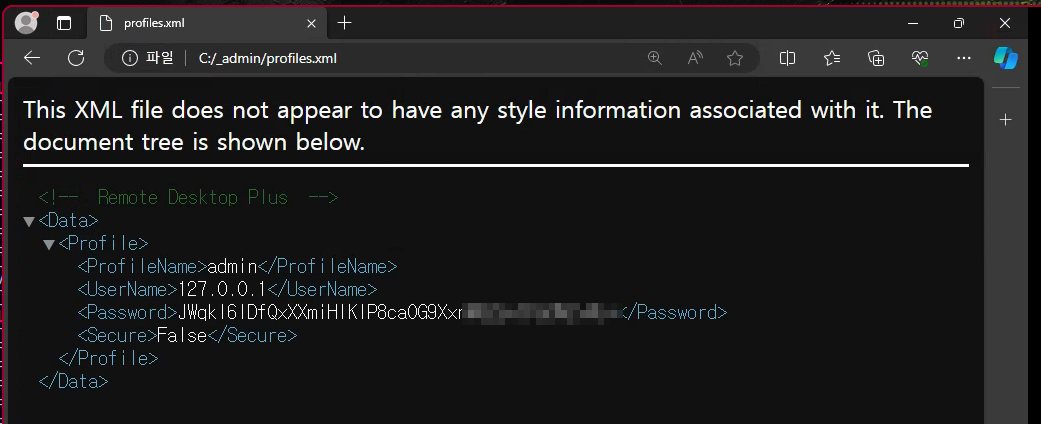The width and height of the screenshot is (1041, 424).
Task: Toggle split screen view icon
Action: (787, 58)
